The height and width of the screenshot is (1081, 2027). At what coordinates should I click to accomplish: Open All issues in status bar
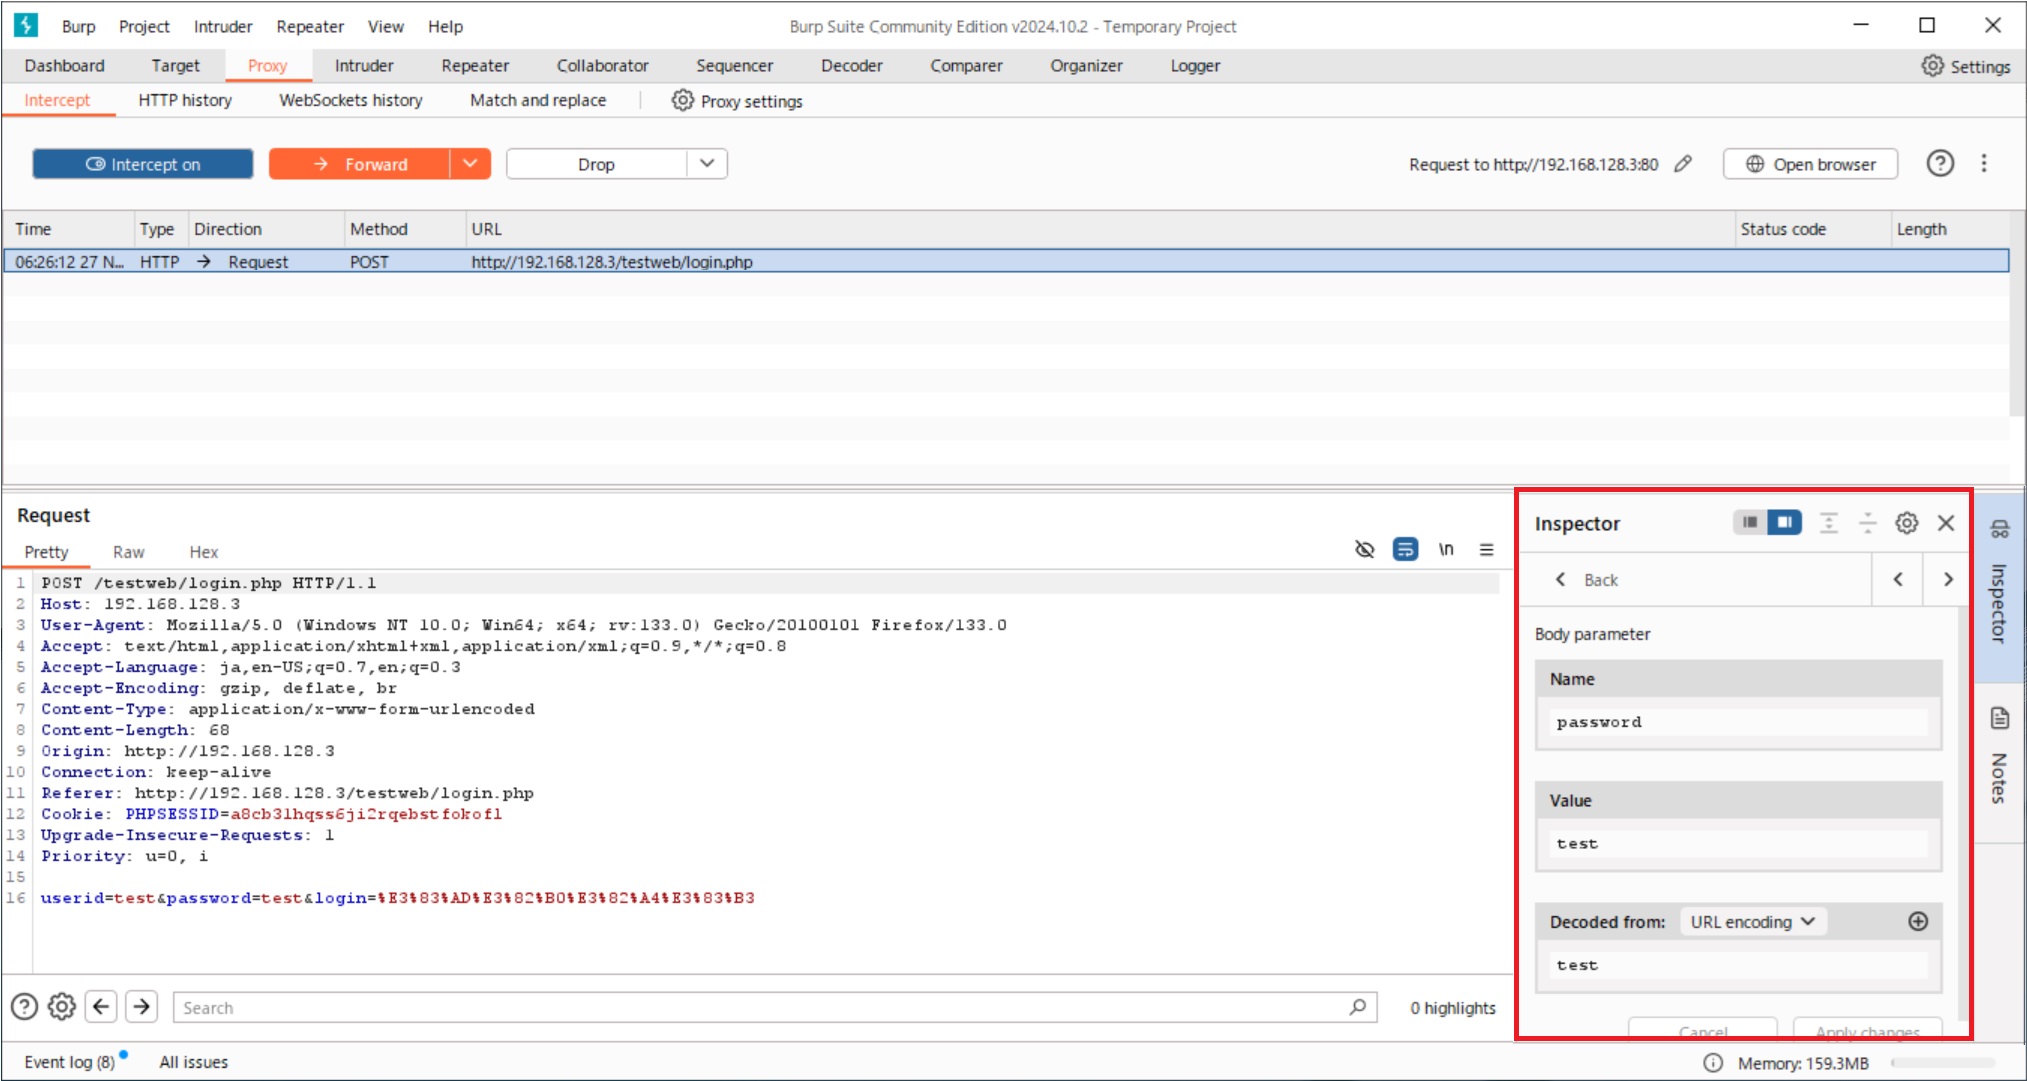pyautogui.click(x=194, y=1062)
